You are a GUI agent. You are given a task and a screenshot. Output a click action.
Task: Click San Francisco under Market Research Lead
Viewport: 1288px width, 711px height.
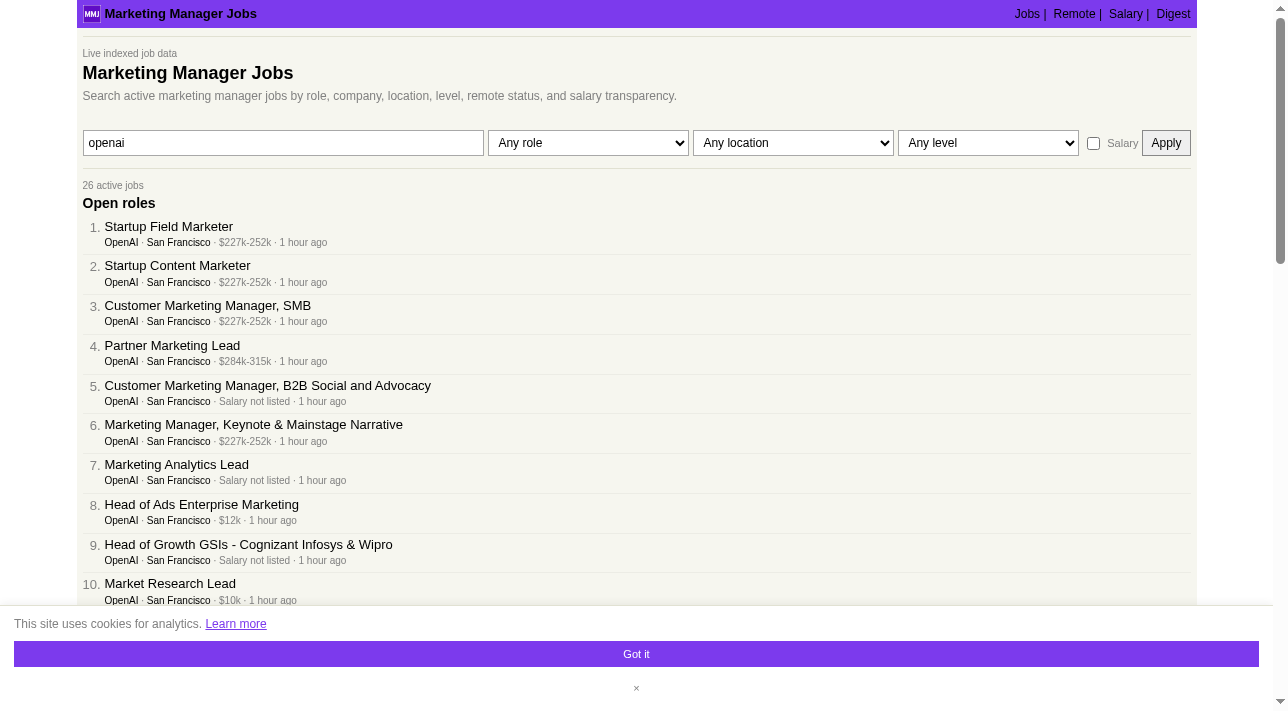(178, 601)
